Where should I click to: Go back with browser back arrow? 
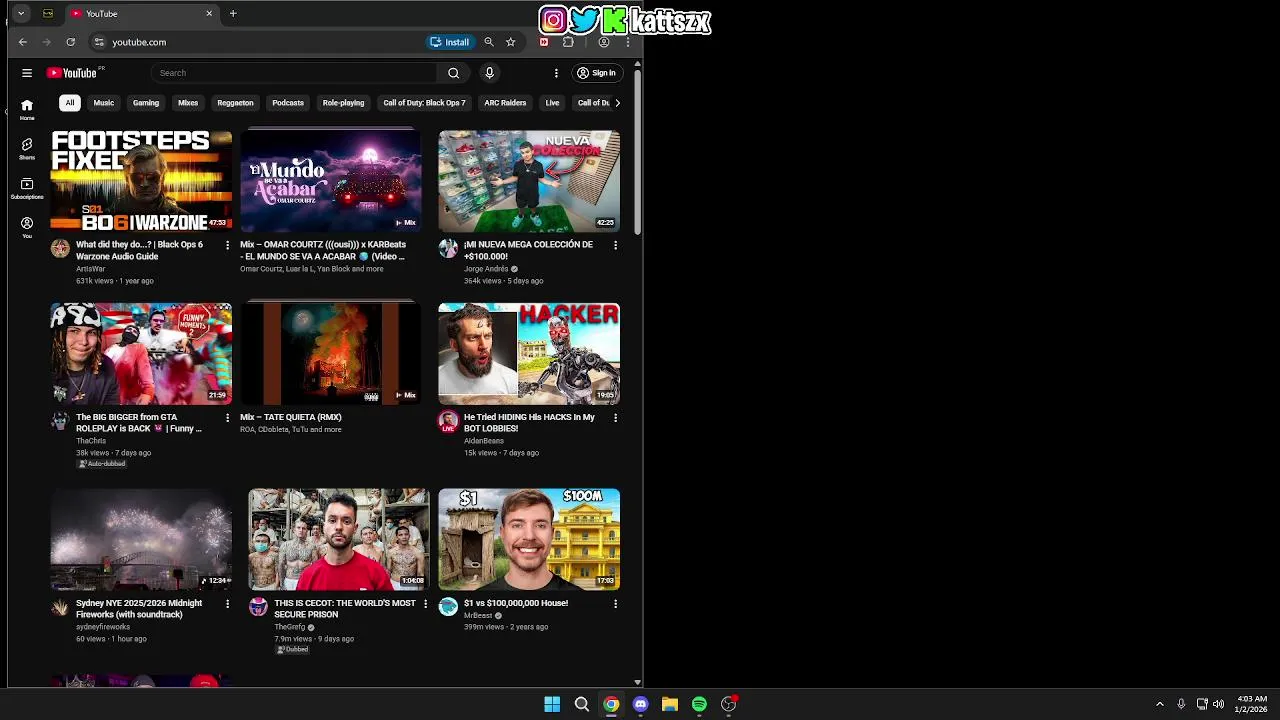[23, 42]
